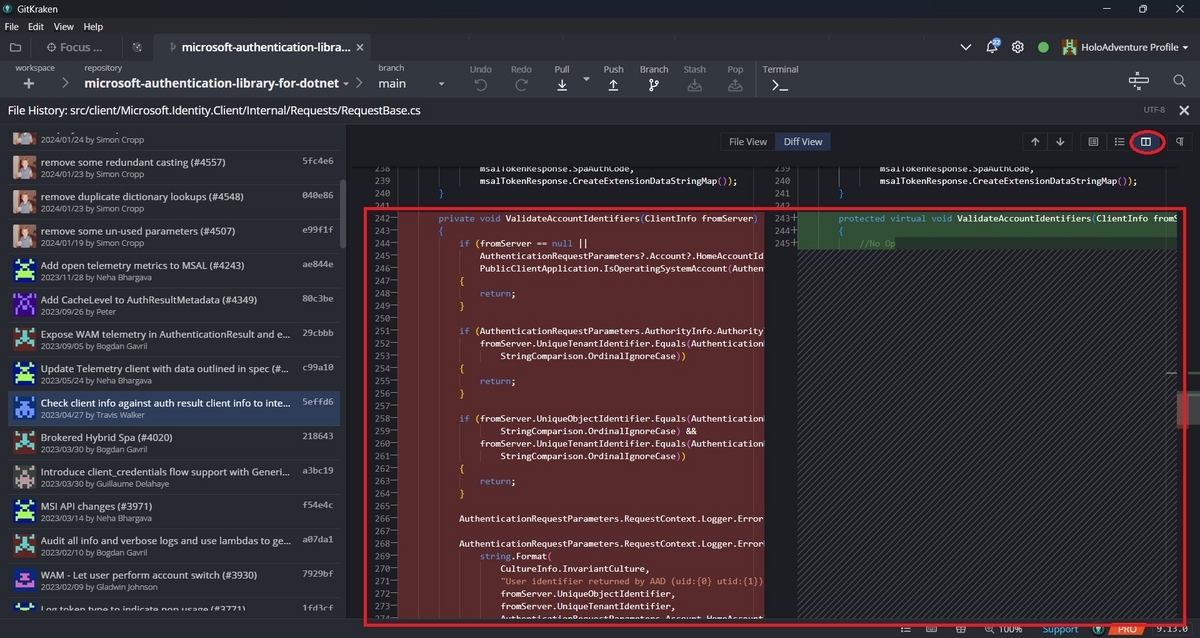Click commit hash 5effd6
The height and width of the screenshot is (638, 1200).
(318, 402)
